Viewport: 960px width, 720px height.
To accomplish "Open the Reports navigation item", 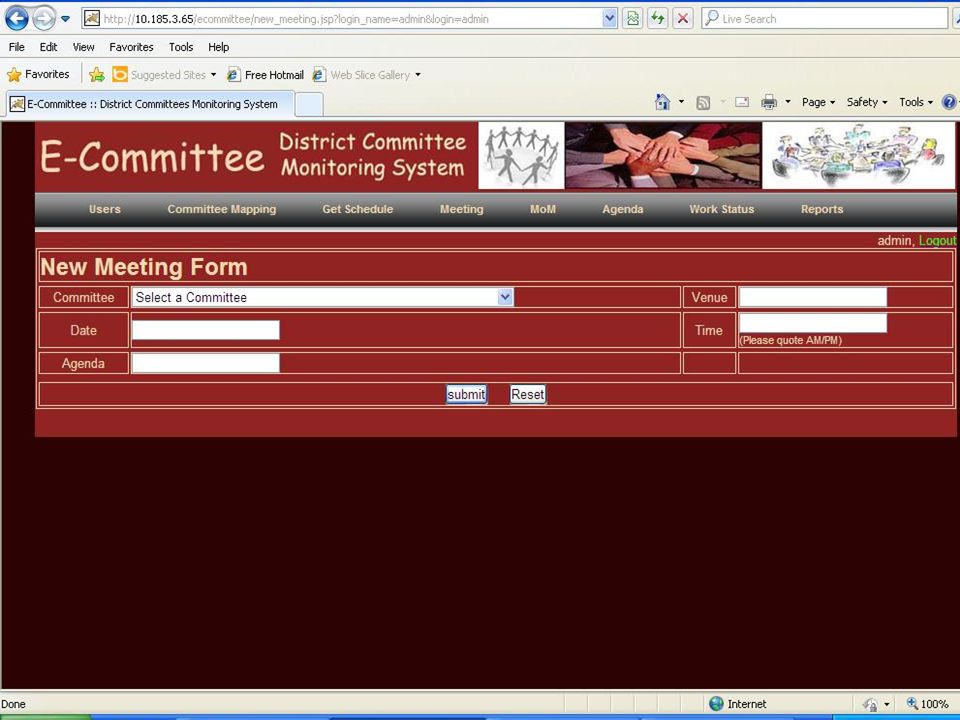I will (x=822, y=209).
